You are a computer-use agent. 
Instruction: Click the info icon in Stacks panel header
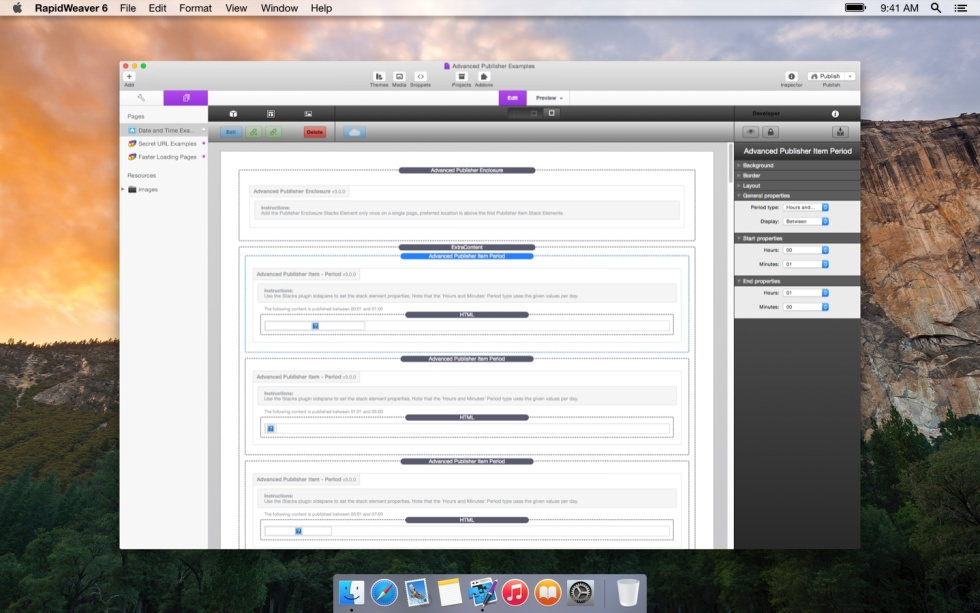point(835,114)
